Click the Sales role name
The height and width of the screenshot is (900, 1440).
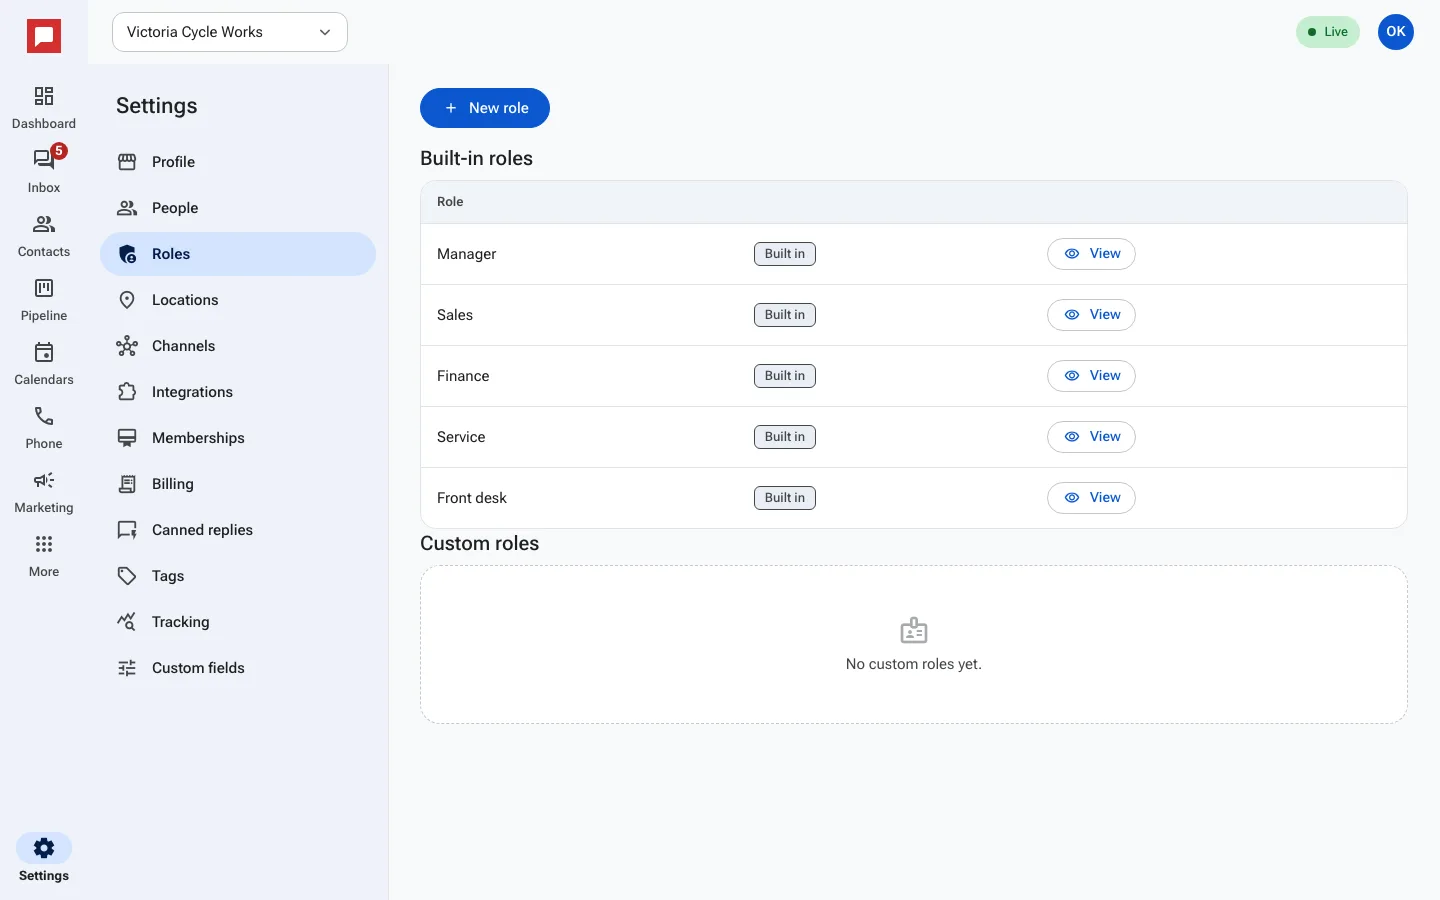pos(455,315)
